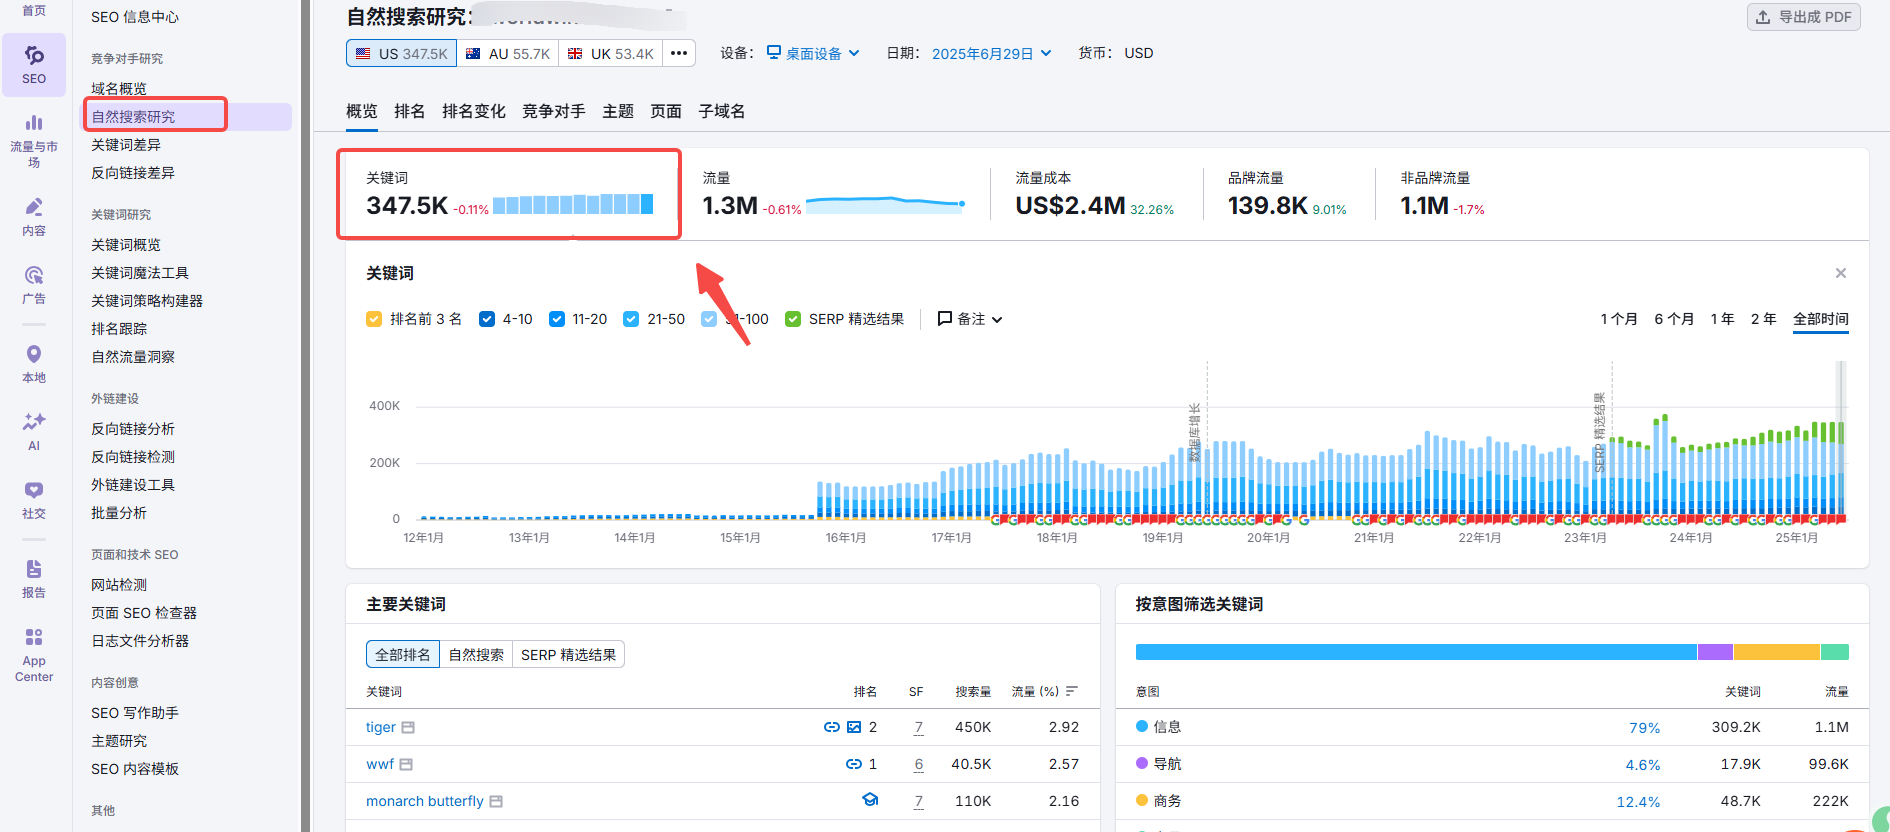
Task: Open the AI section icon
Action: coord(34,431)
